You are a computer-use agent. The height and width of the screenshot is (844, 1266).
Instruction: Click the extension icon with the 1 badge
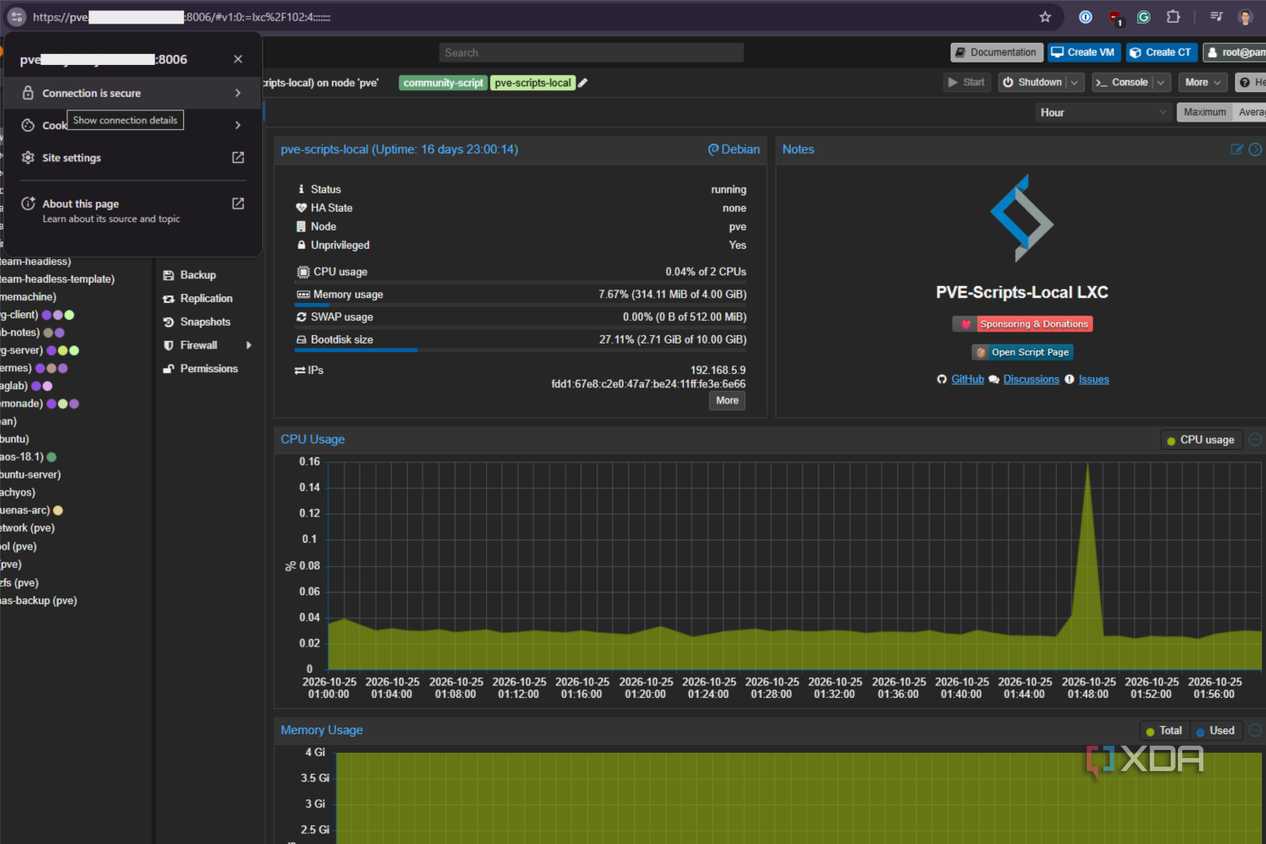click(1115, 17)
